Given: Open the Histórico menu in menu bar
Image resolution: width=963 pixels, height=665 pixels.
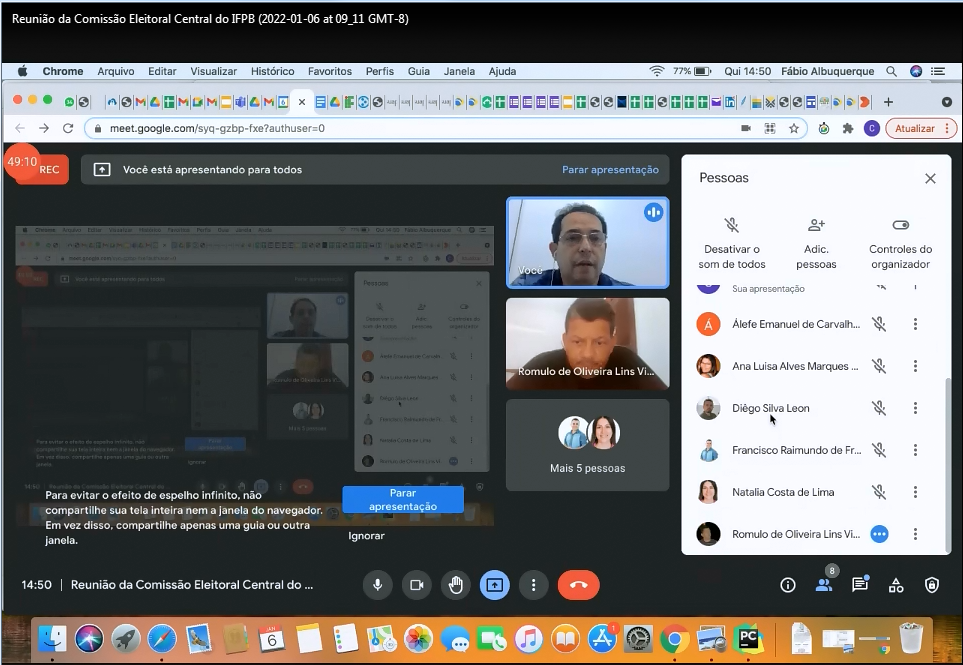Looking at the screenshot, I should 272,71.
